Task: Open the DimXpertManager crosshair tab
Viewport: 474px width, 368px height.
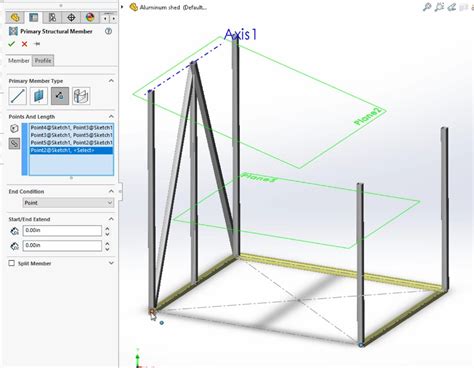Action: click(71, 17)
